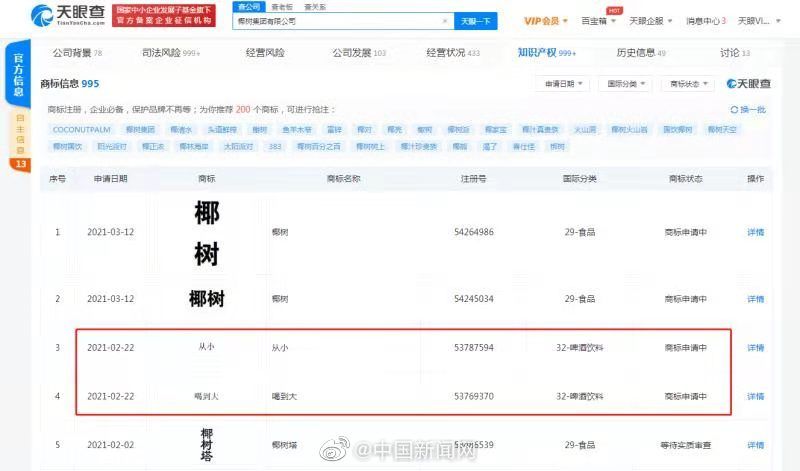Expand the 国际分类 filter dropdown
The width and height of the screenshot is (800, 471).
627,84
